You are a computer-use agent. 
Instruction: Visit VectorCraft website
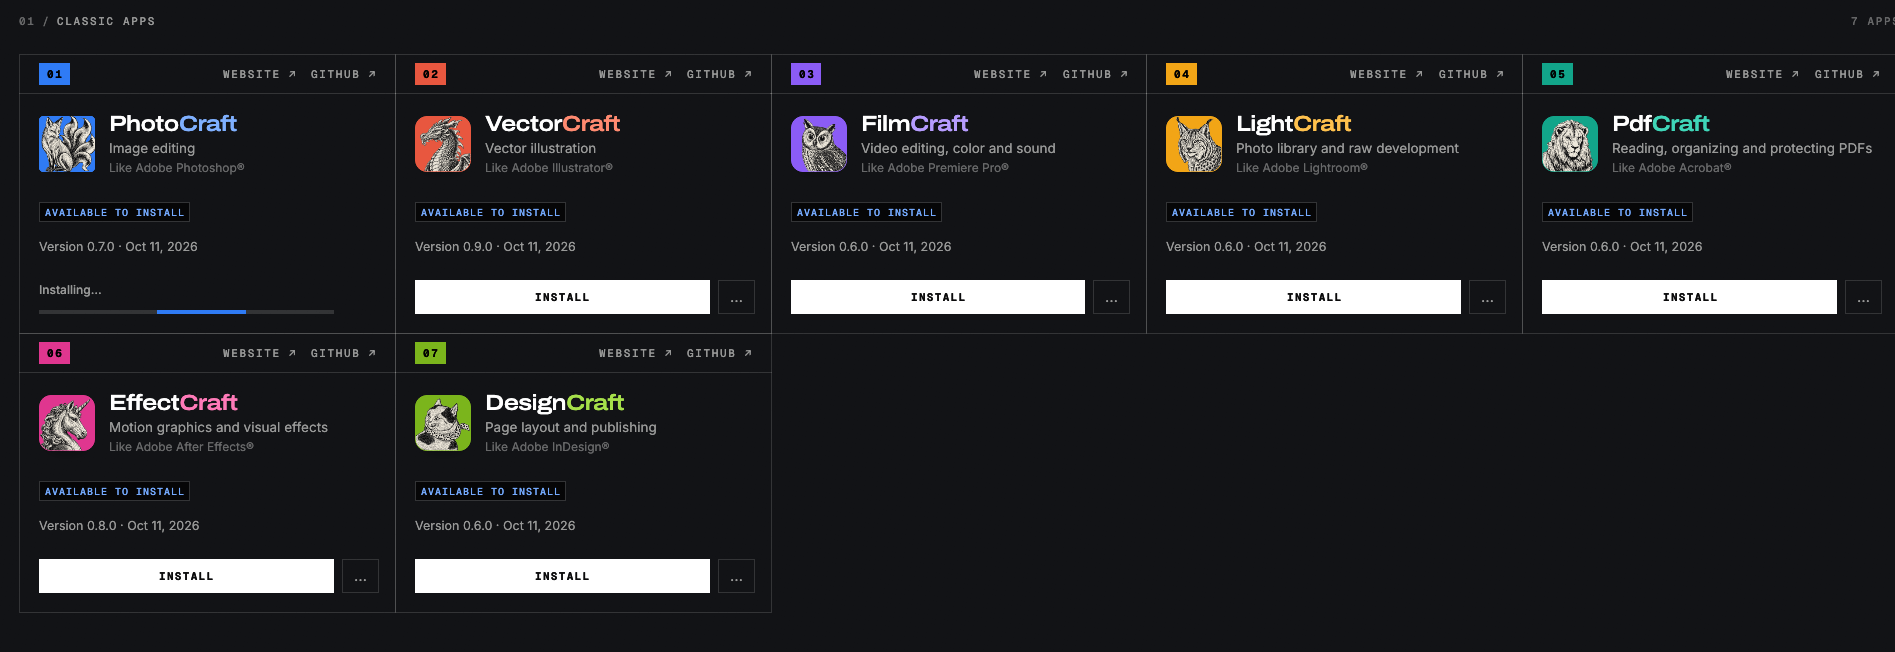click(x=635, y=74)
